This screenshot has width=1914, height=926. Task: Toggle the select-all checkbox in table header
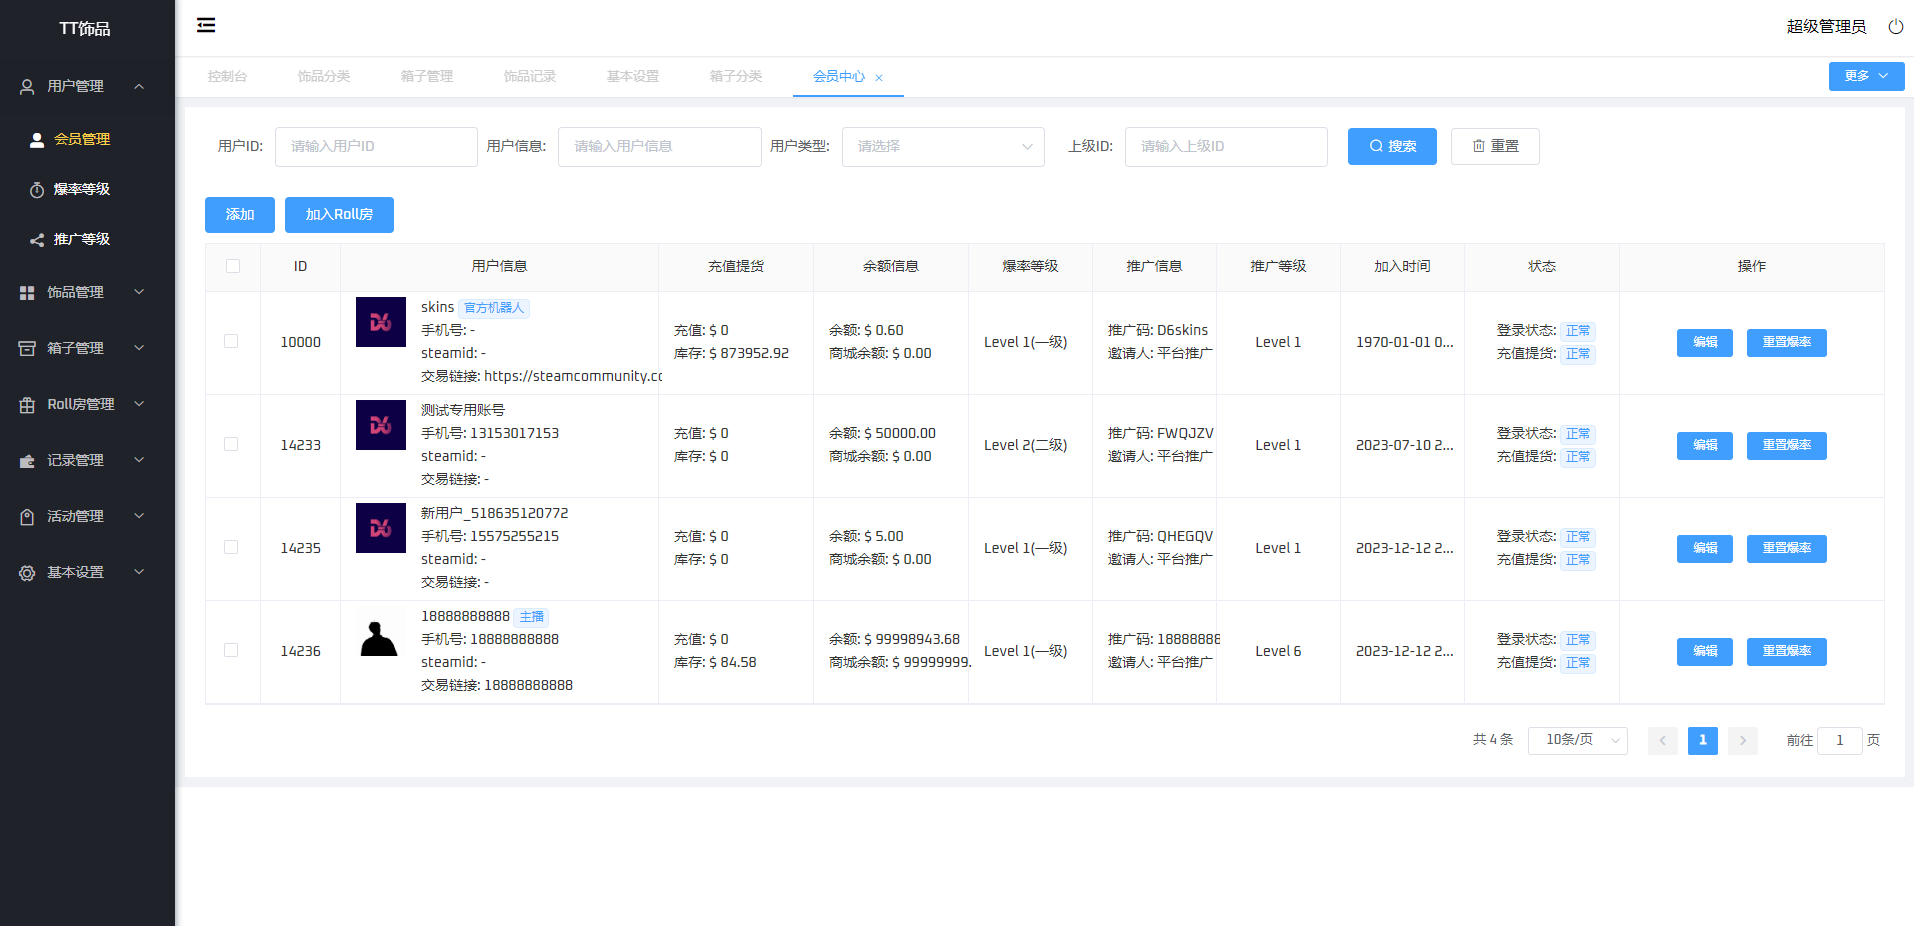(x=233, y=266)
